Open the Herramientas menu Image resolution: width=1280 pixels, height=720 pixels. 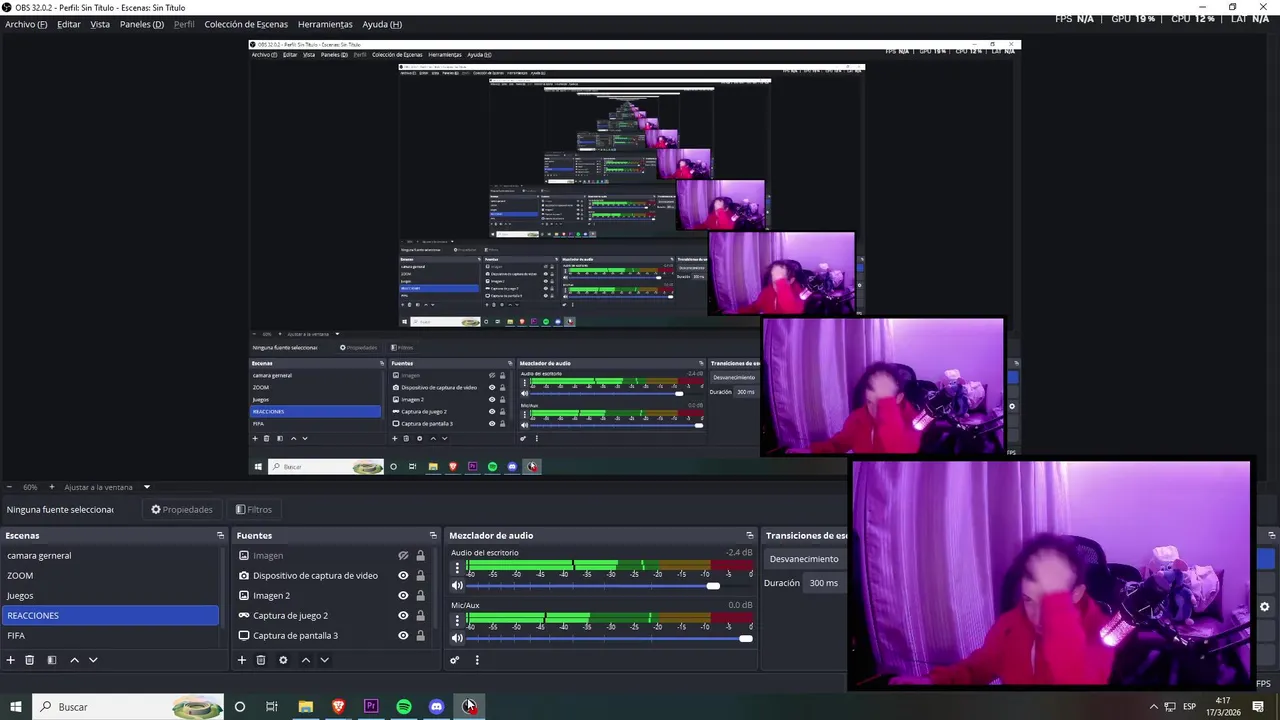pos(325,24)
